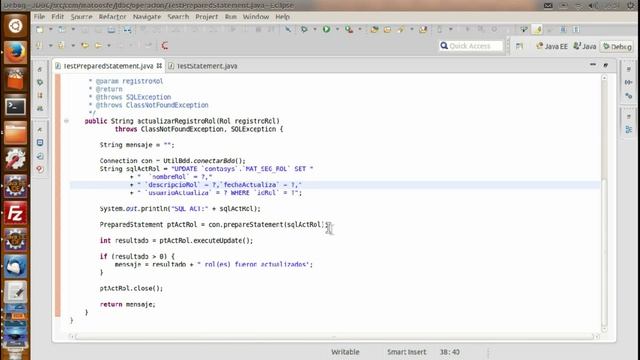Open the Run menu
The image size is (640, 360).
pyautogui.click(x=231, y=17)
